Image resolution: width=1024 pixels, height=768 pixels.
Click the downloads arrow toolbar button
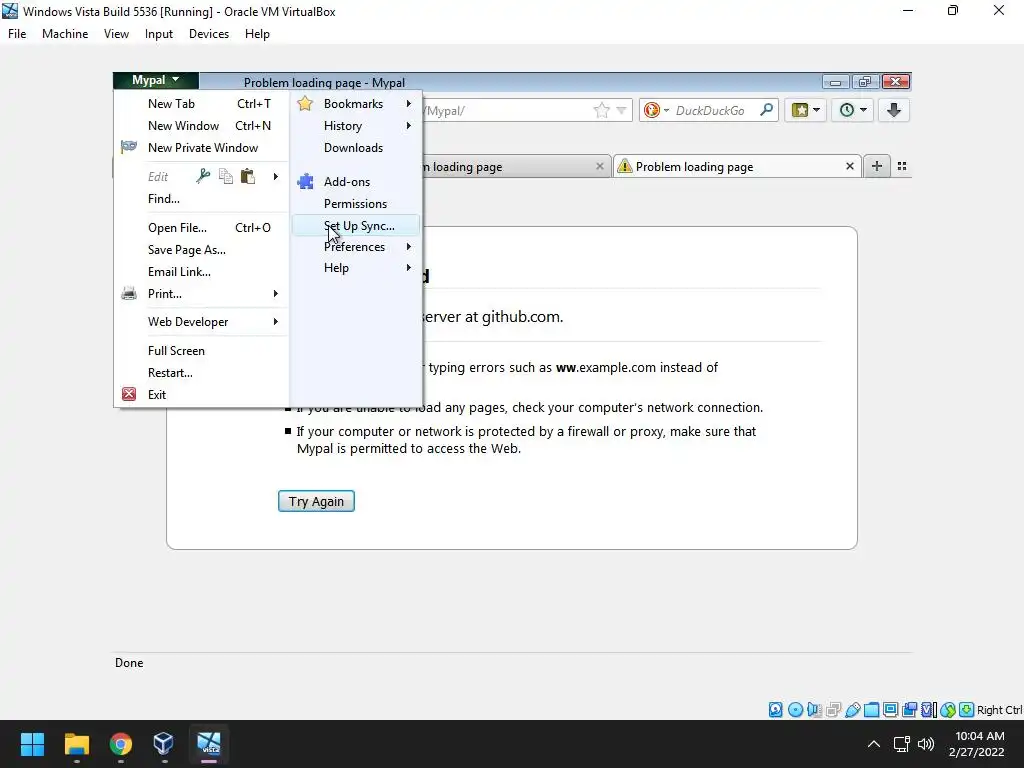[x=893, y=110]
